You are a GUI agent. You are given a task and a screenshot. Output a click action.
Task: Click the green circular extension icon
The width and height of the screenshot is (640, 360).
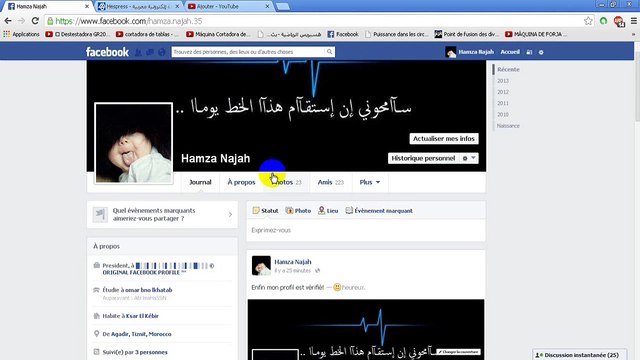[603, 21]
